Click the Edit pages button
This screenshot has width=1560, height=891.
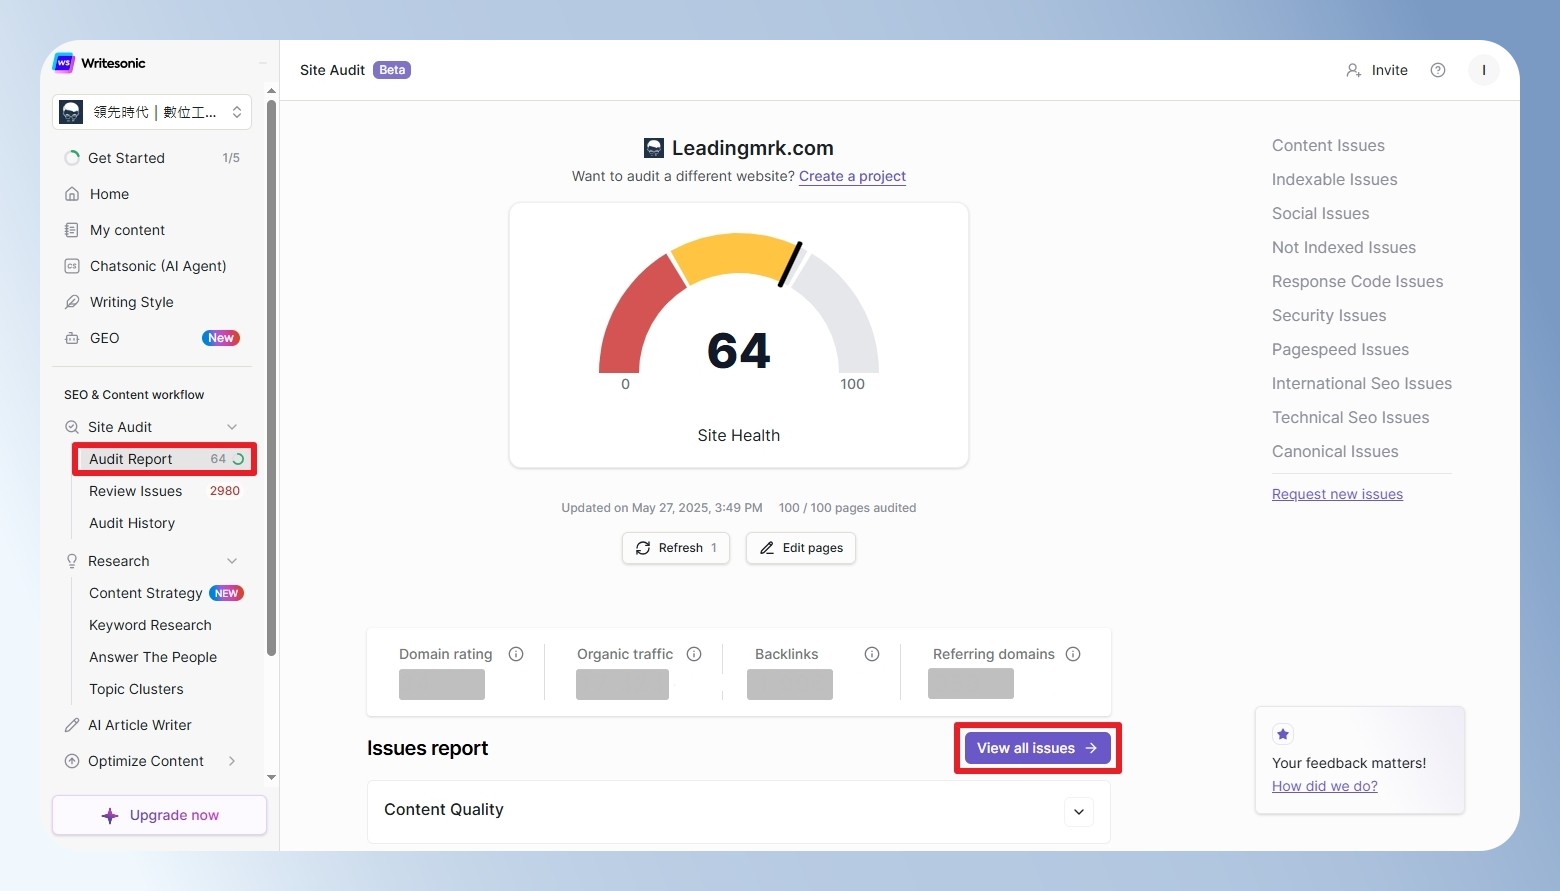(x=801, y=548)
